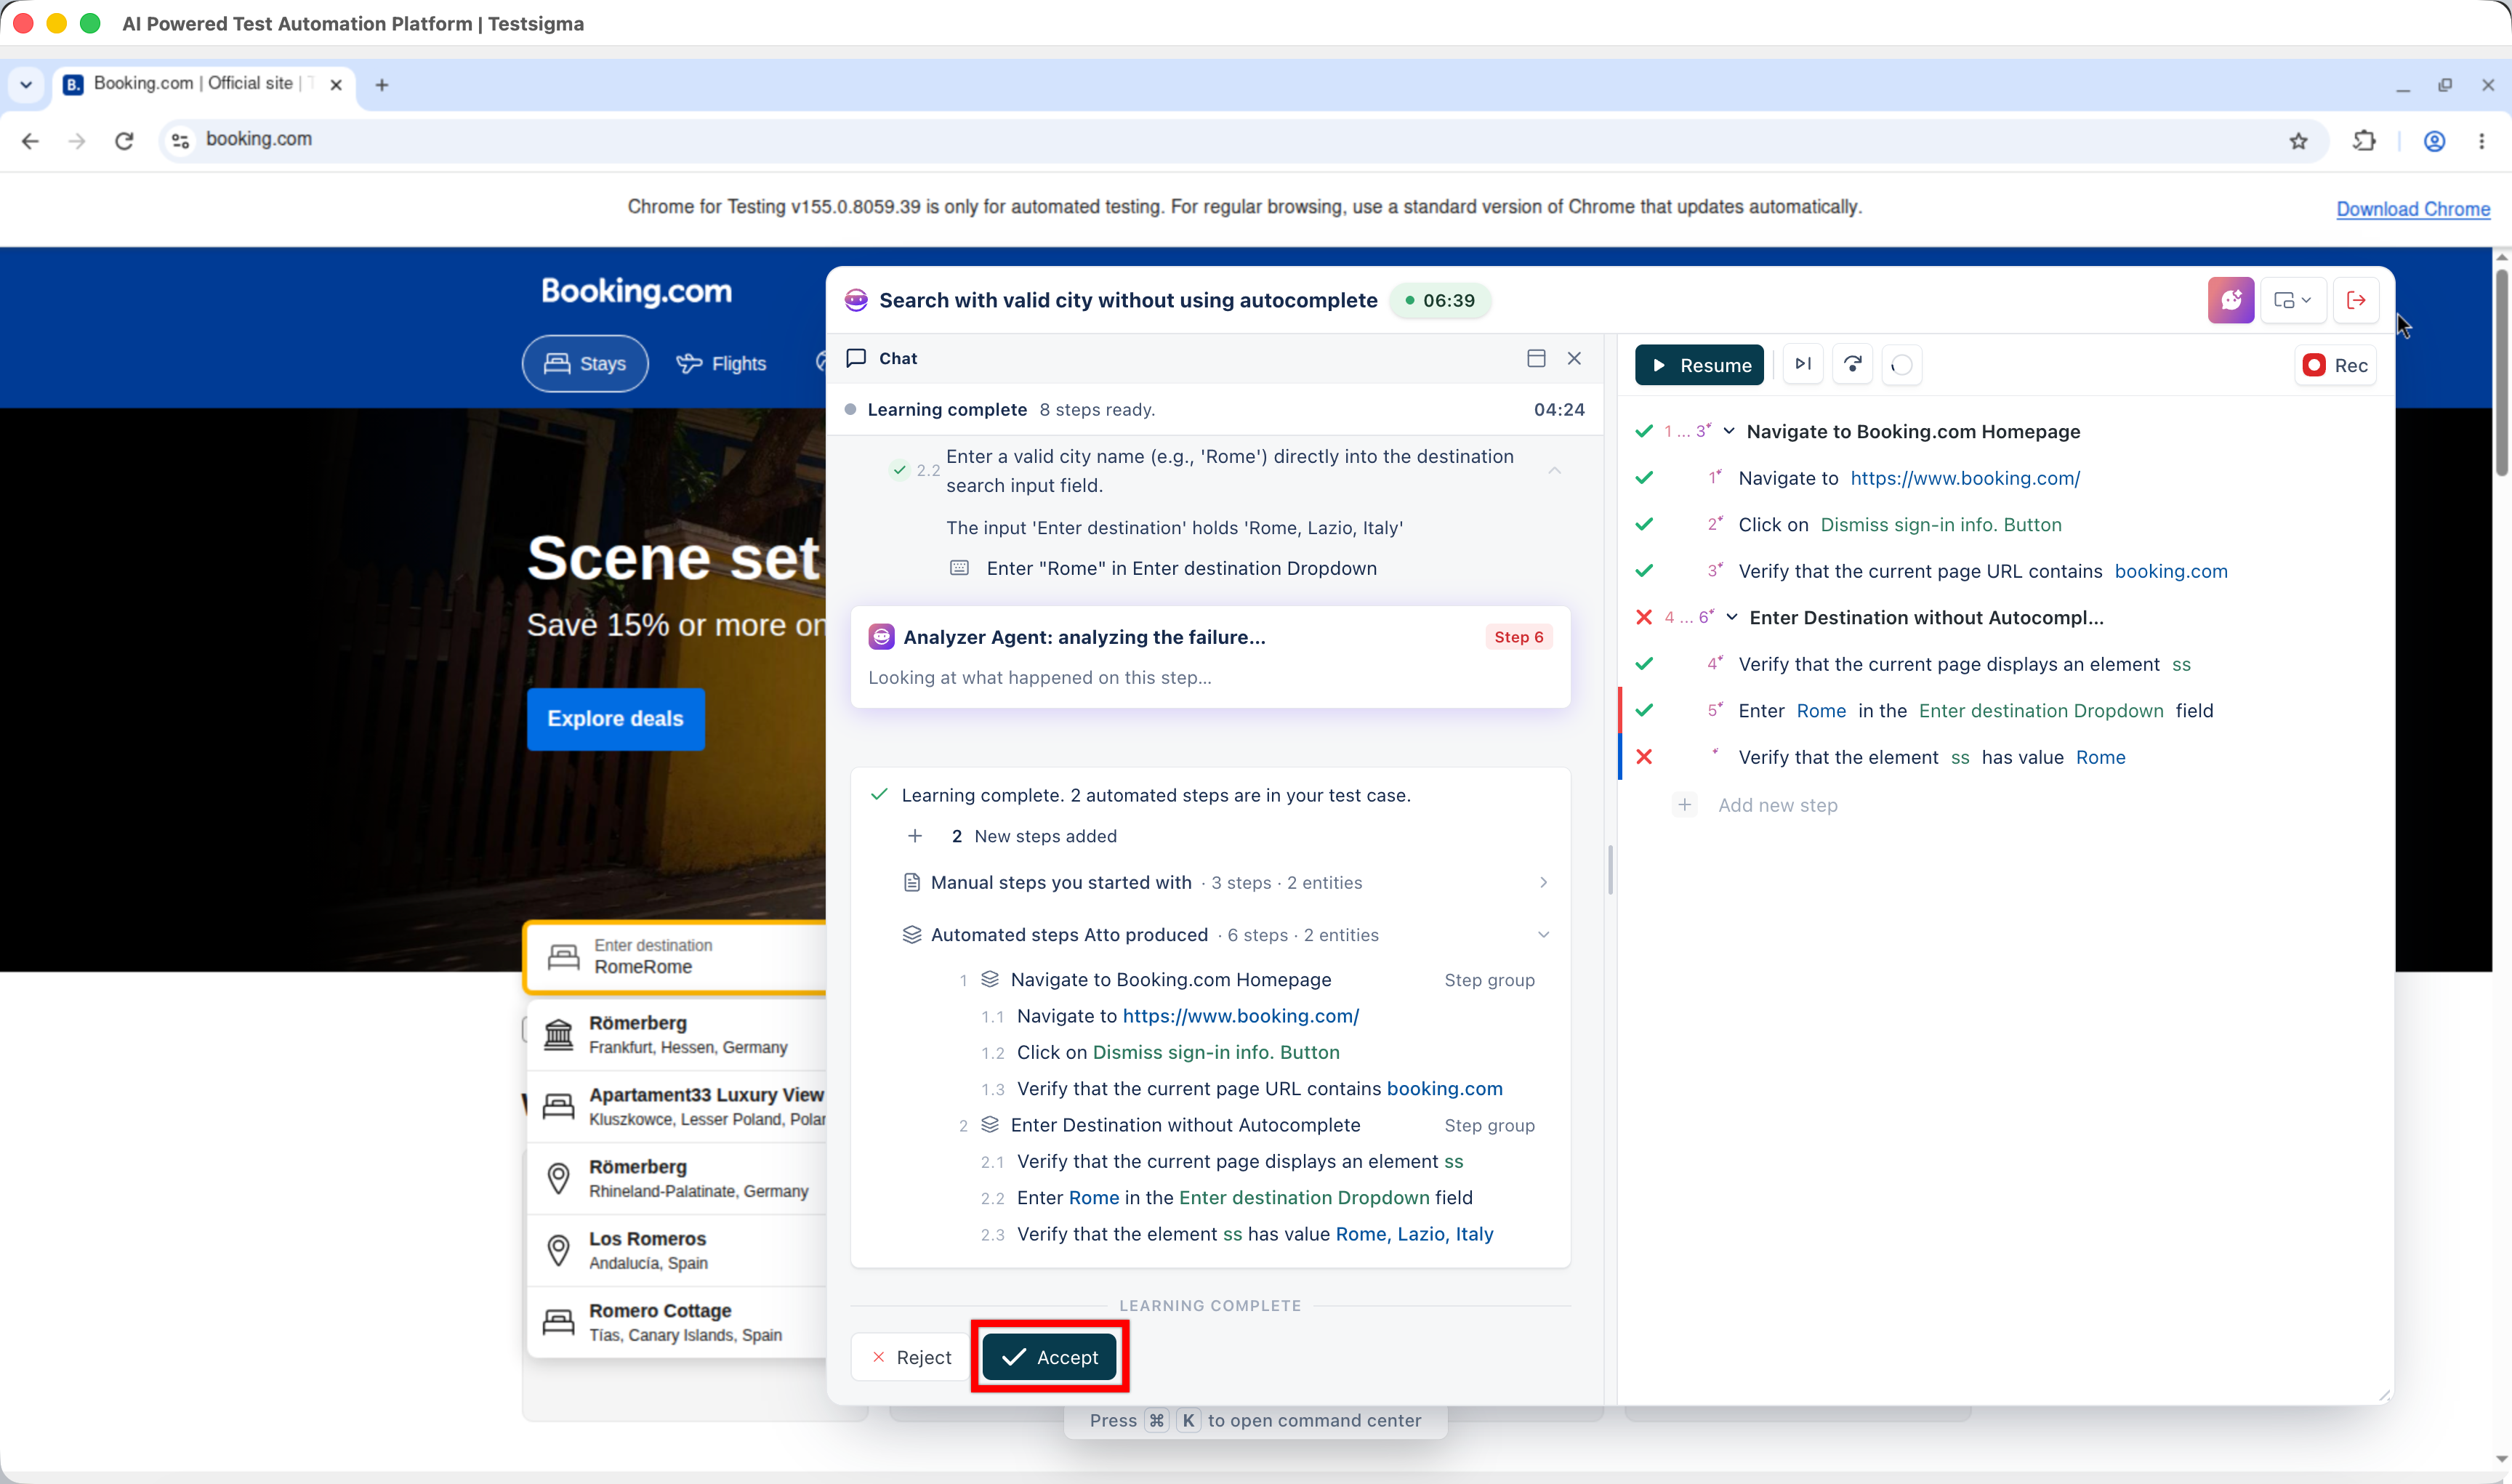Collapse Enter Destination without Autocomplete group
Screen dimensions: 2512x1484
pyautogui.click(x=1731, y=617)
